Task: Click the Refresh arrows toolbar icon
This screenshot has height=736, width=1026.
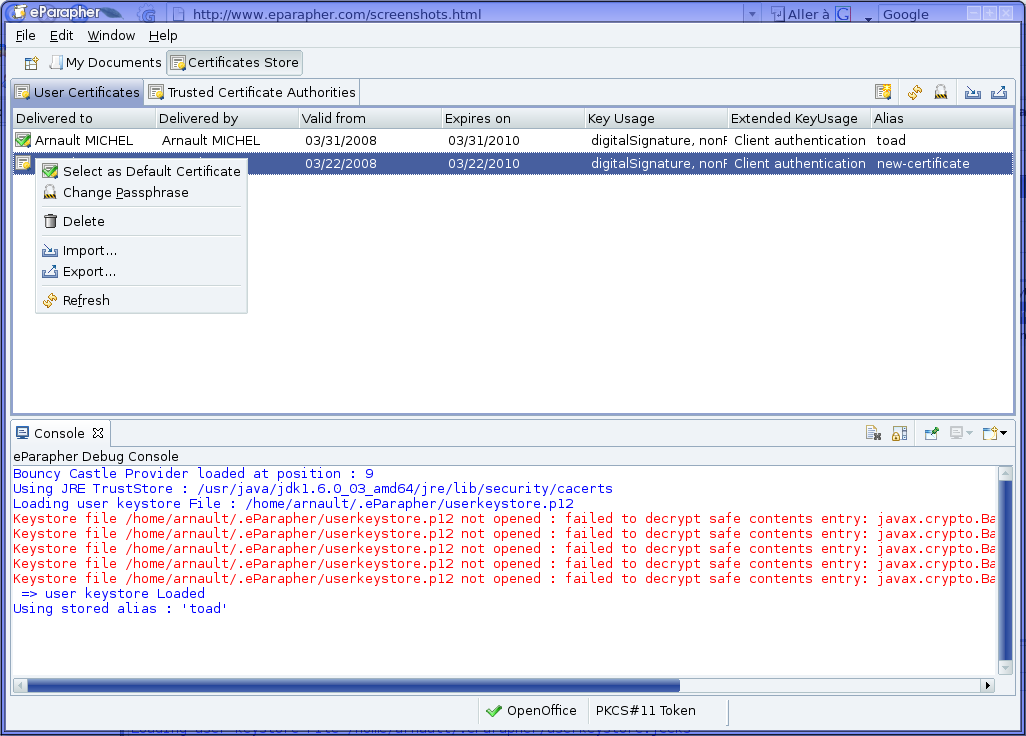Action: pos(915,92)
